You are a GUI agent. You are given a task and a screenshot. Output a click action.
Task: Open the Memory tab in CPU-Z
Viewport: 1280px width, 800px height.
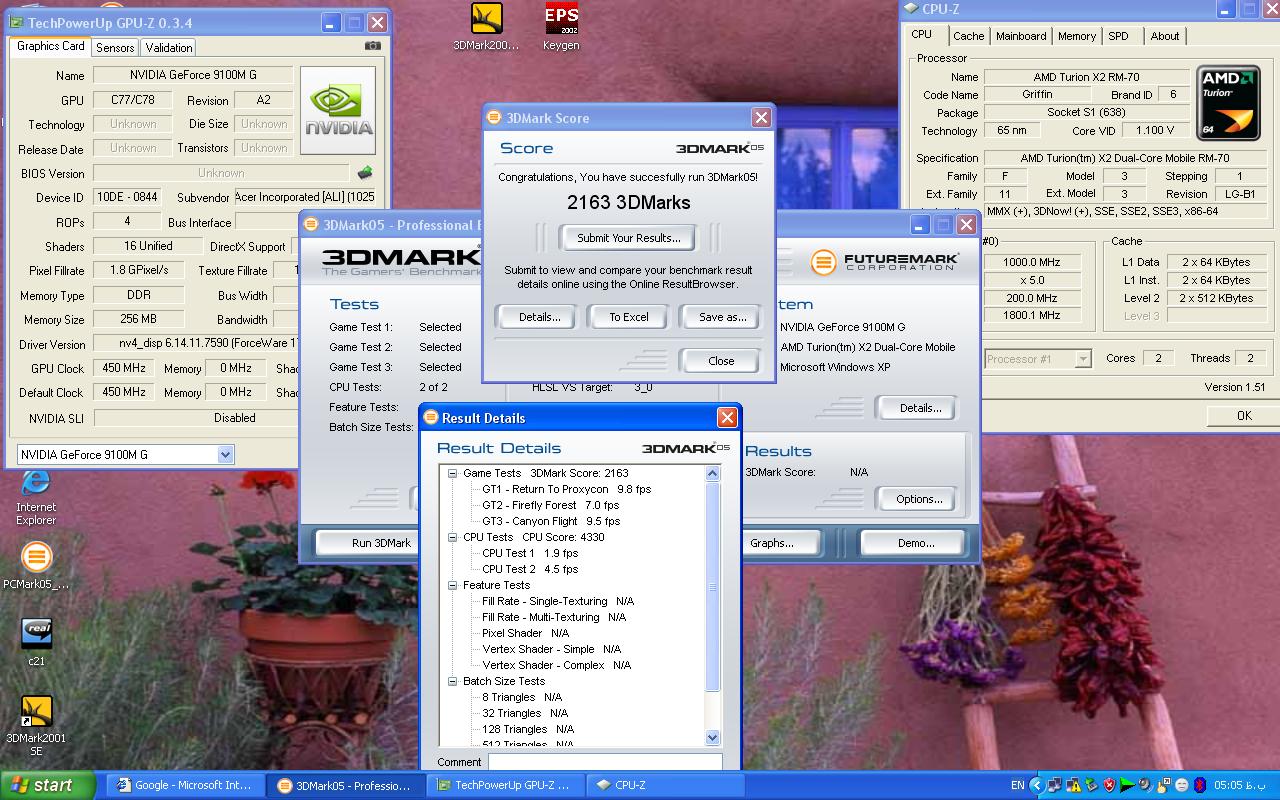tap(1077, 36)
